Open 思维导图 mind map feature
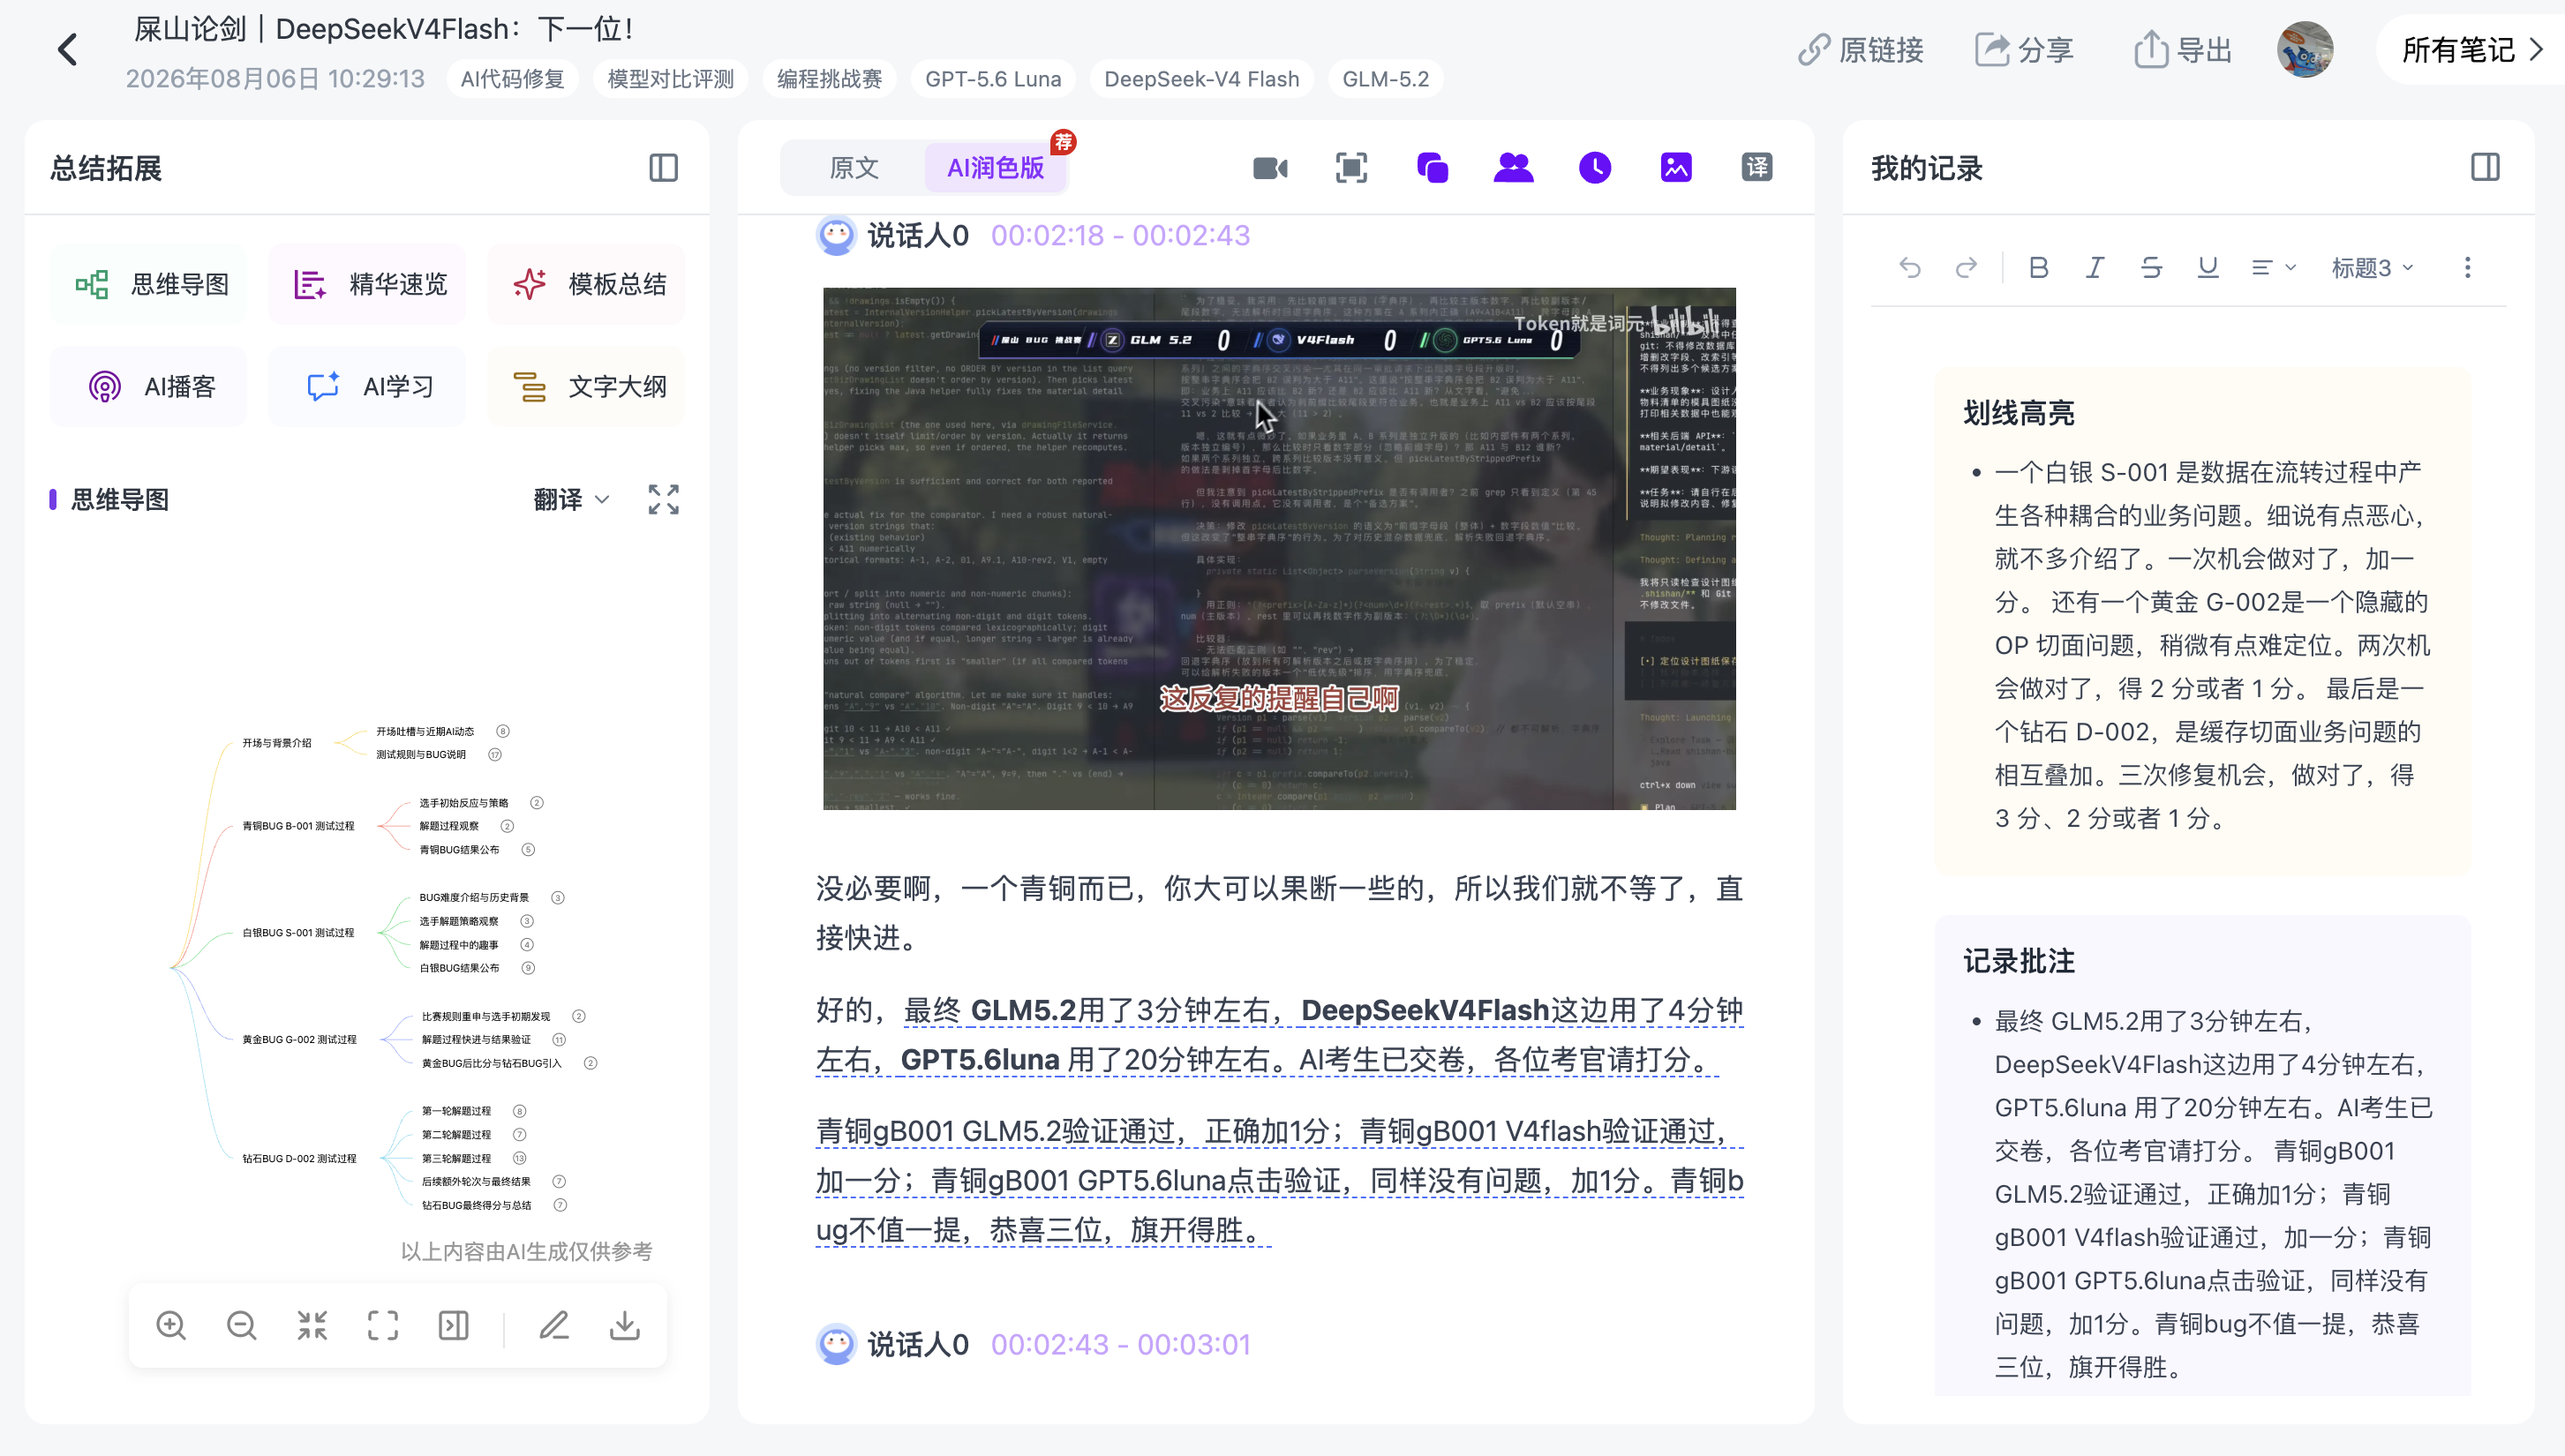Viewport: 2565px width, 1456px height. (149, 284)
